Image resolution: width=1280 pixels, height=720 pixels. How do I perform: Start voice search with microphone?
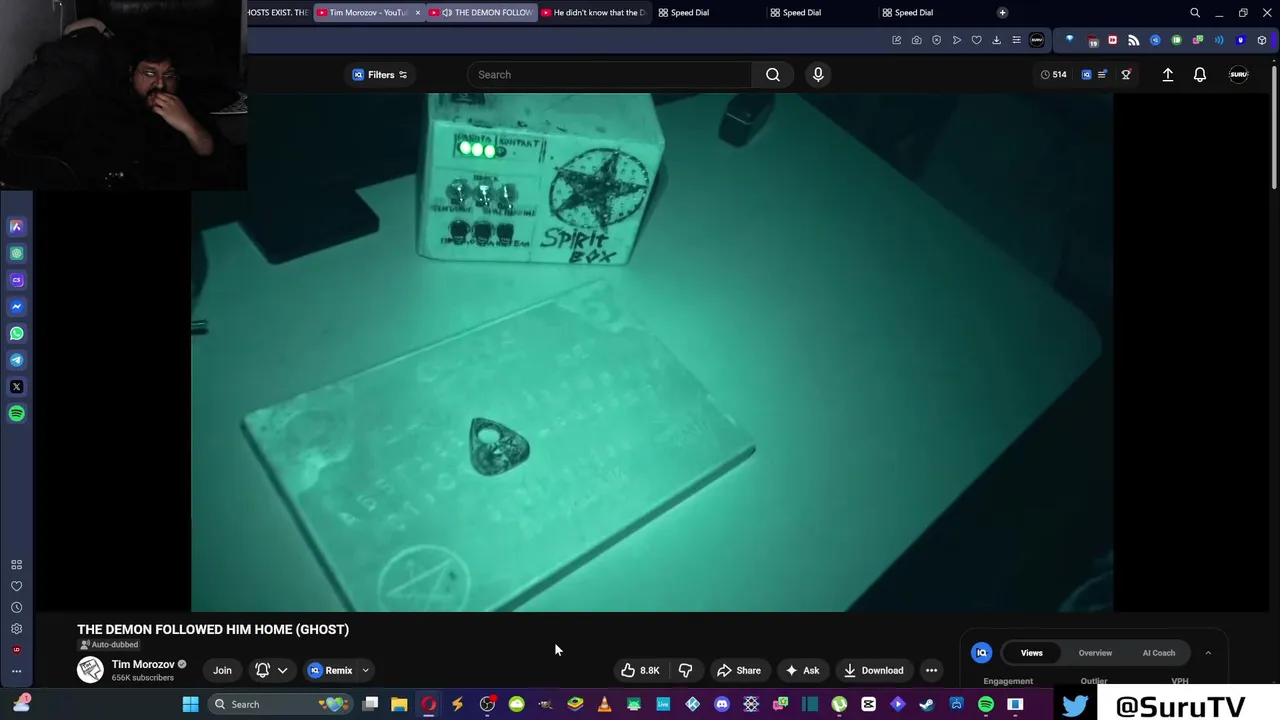point(818,74)
